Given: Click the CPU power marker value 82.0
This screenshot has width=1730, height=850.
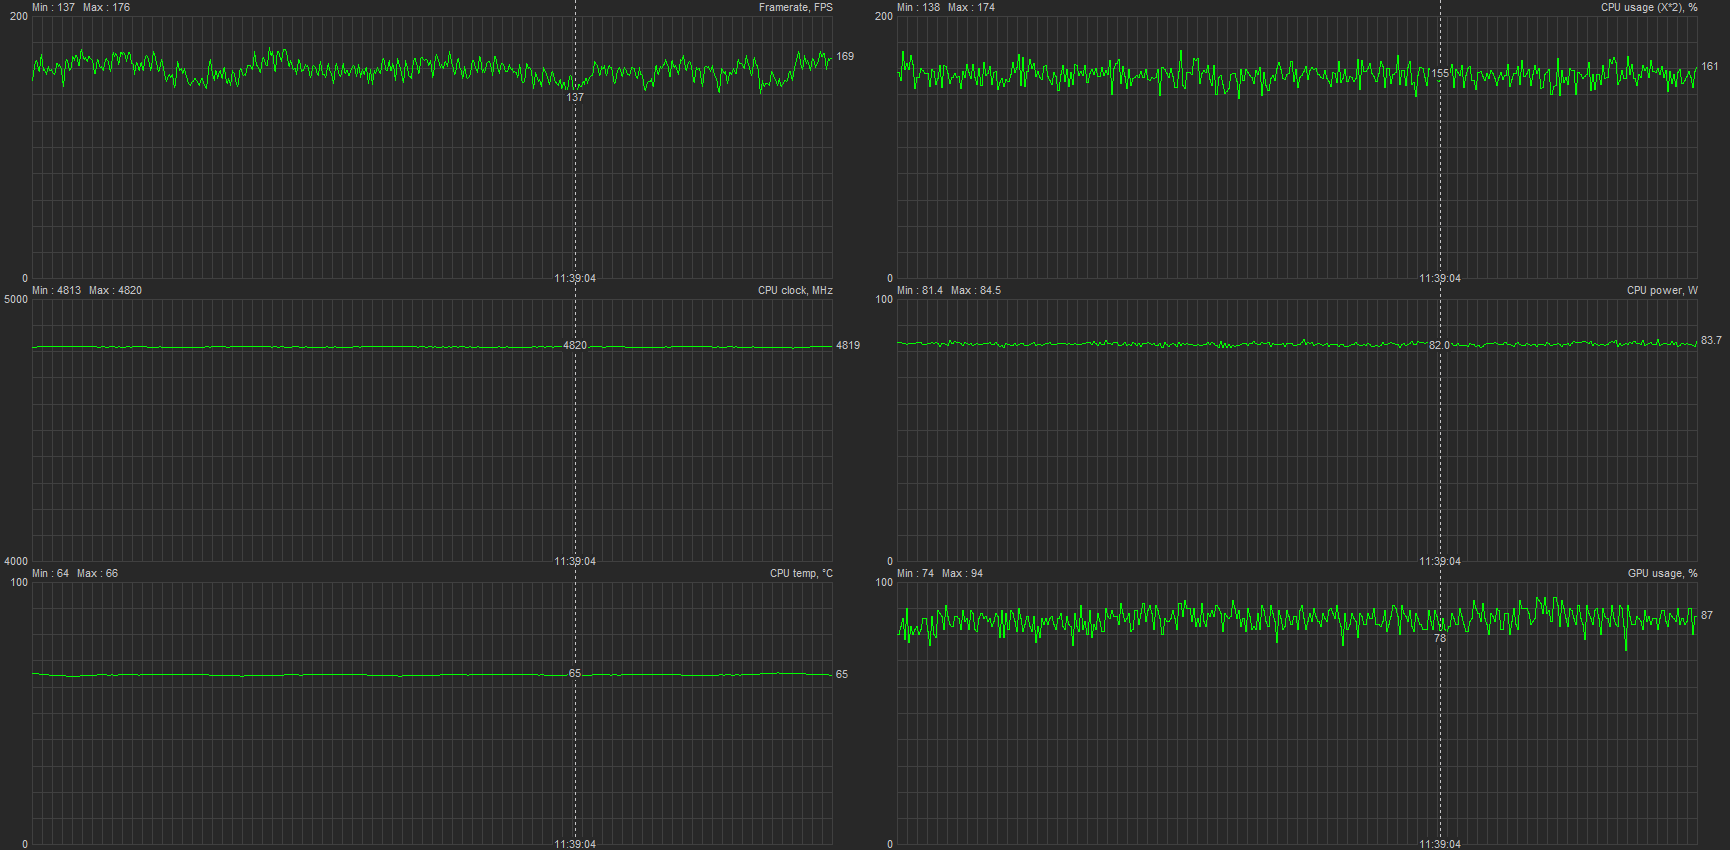Looking at the screenshot, I should point(1439,346).
